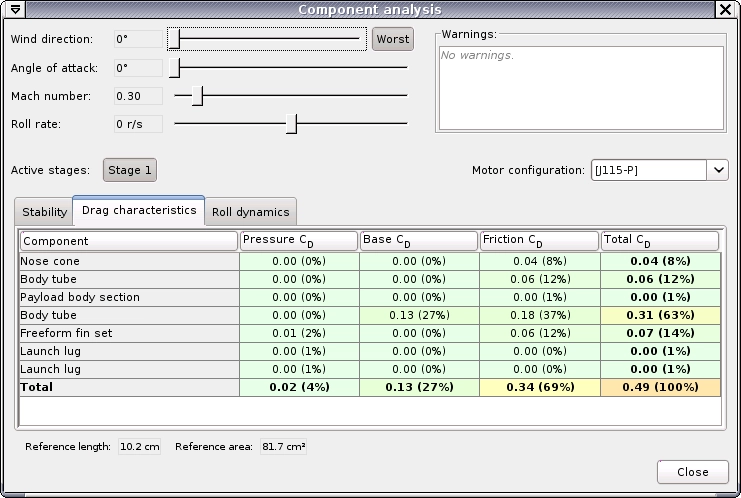Select the Freeform fin set row

click(128, 332)
